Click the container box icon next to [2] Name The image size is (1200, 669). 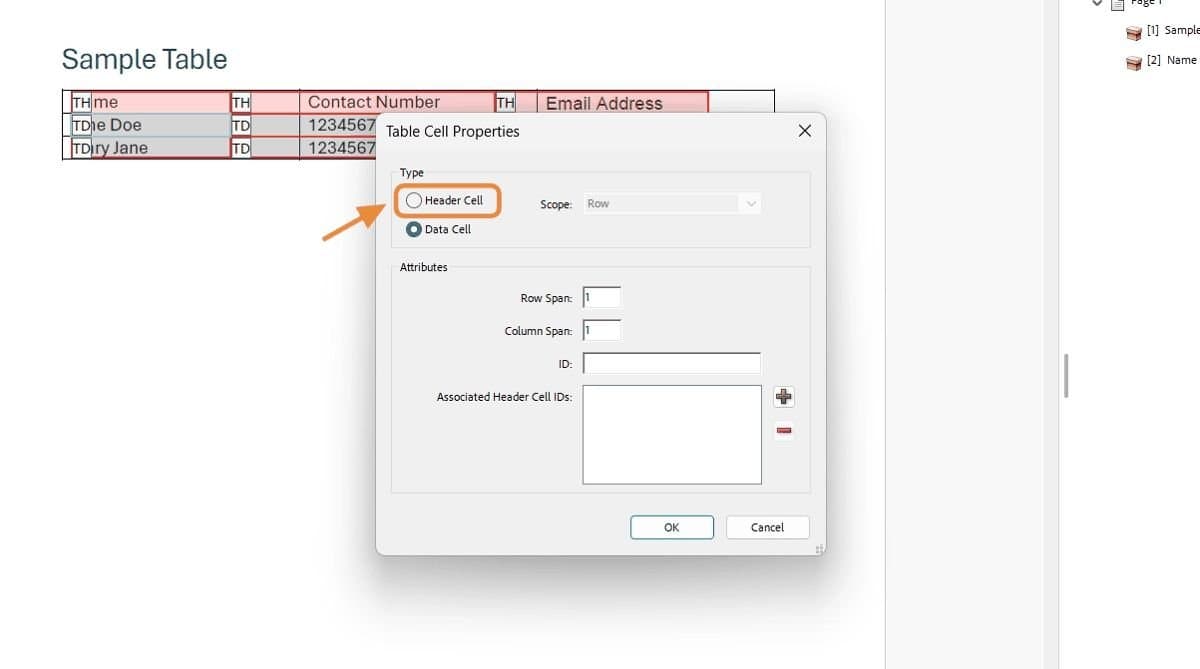(x=1134, y=62)
